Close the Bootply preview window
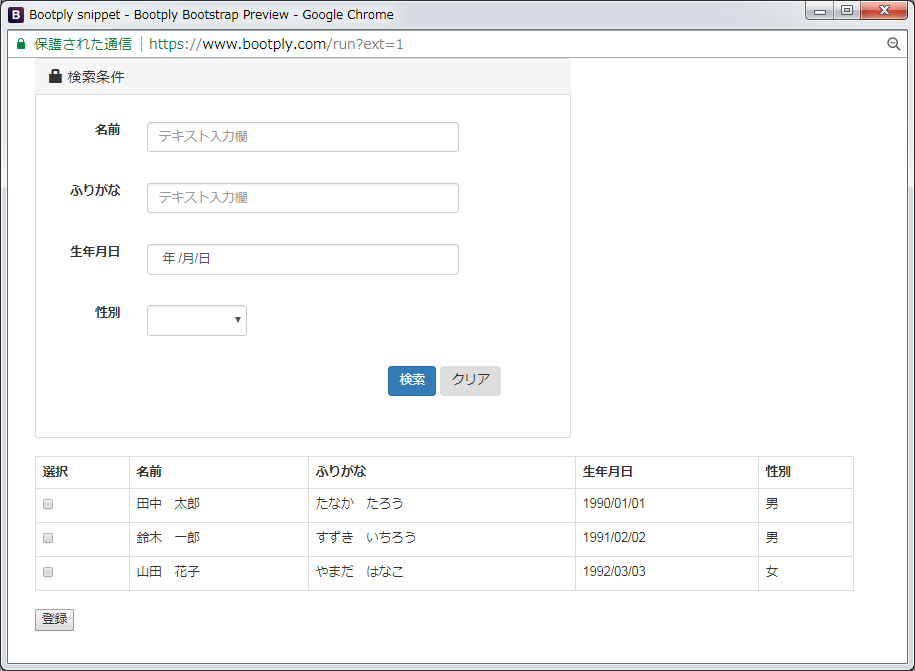The height and width of the screenshot is (671, 915). (884, 11)
